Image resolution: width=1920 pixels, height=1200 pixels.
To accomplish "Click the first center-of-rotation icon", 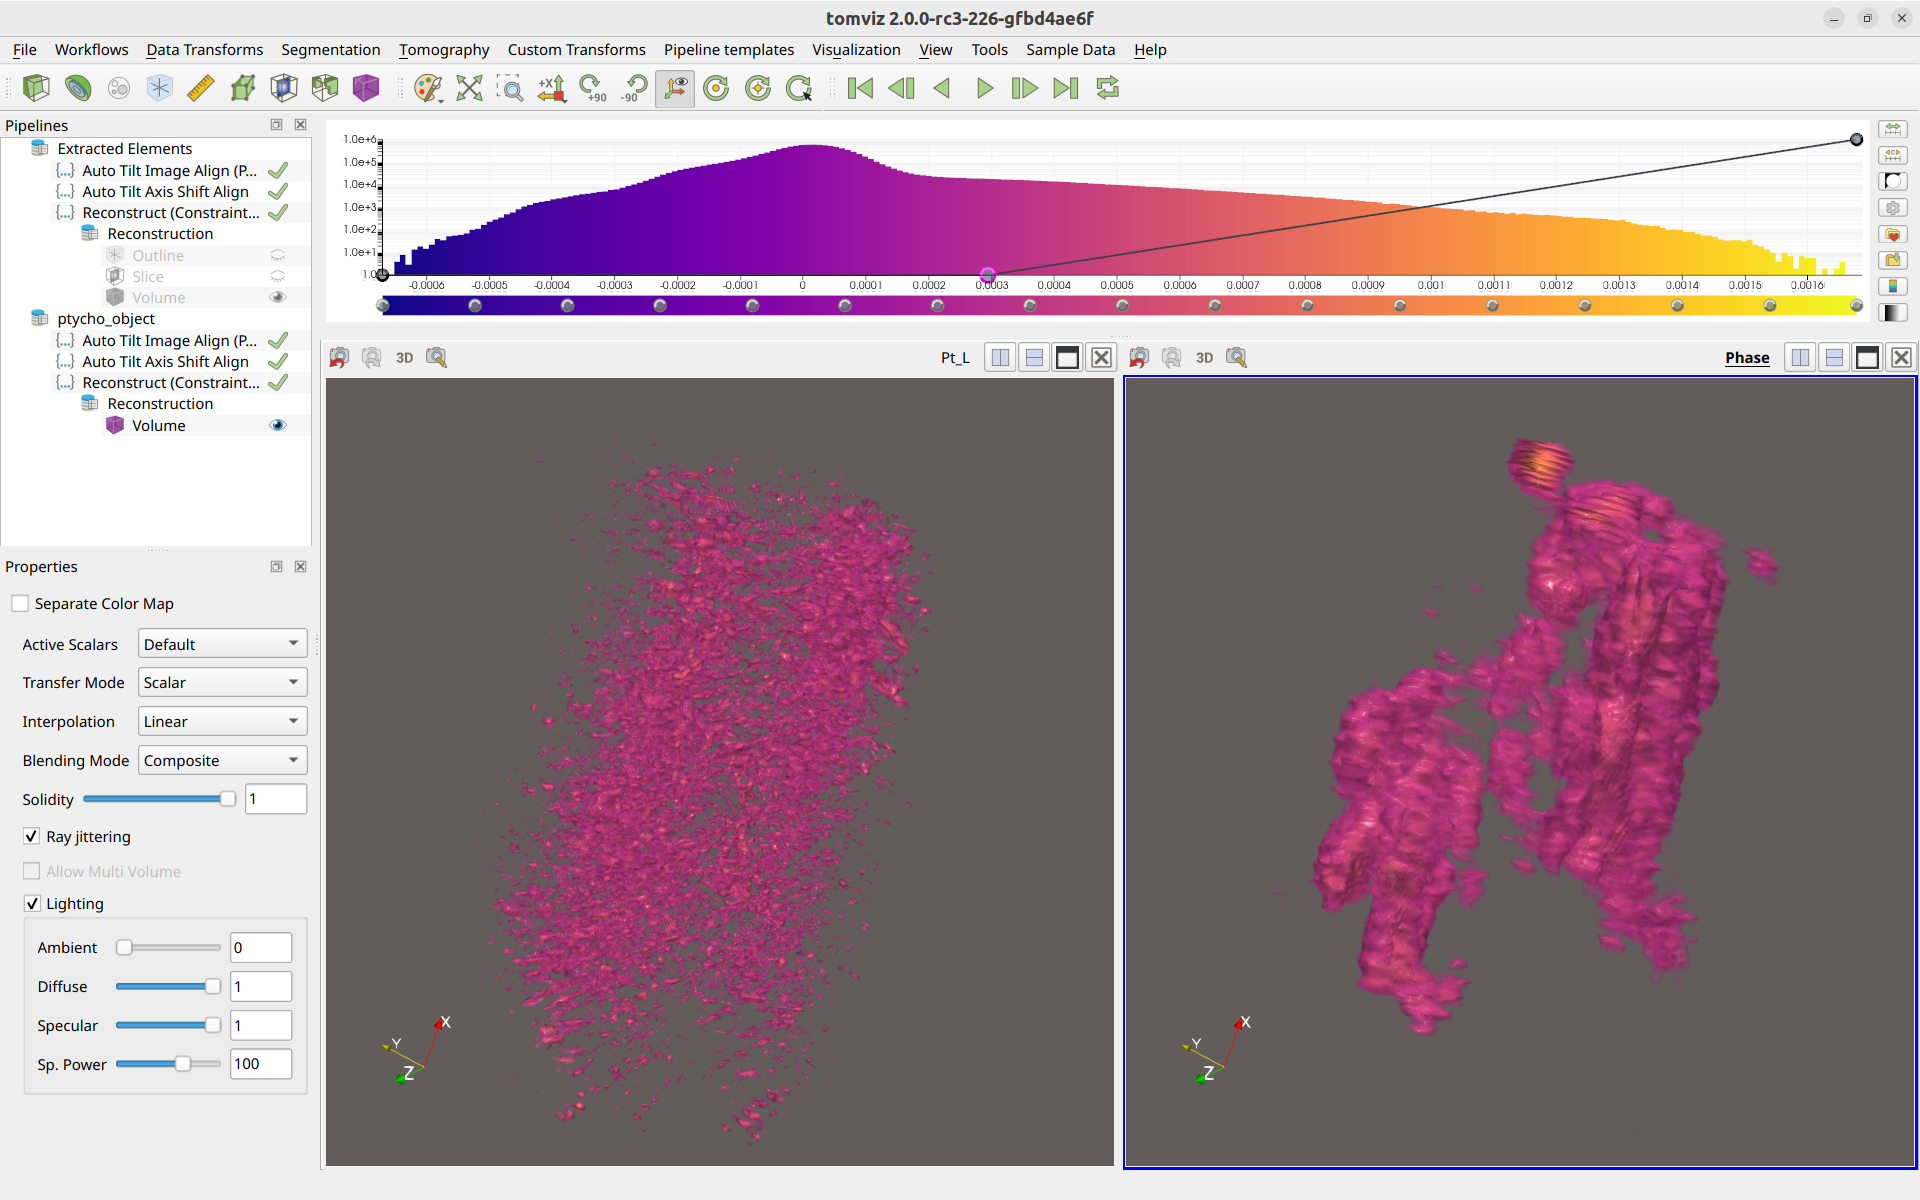I will (x=717, y=88).
